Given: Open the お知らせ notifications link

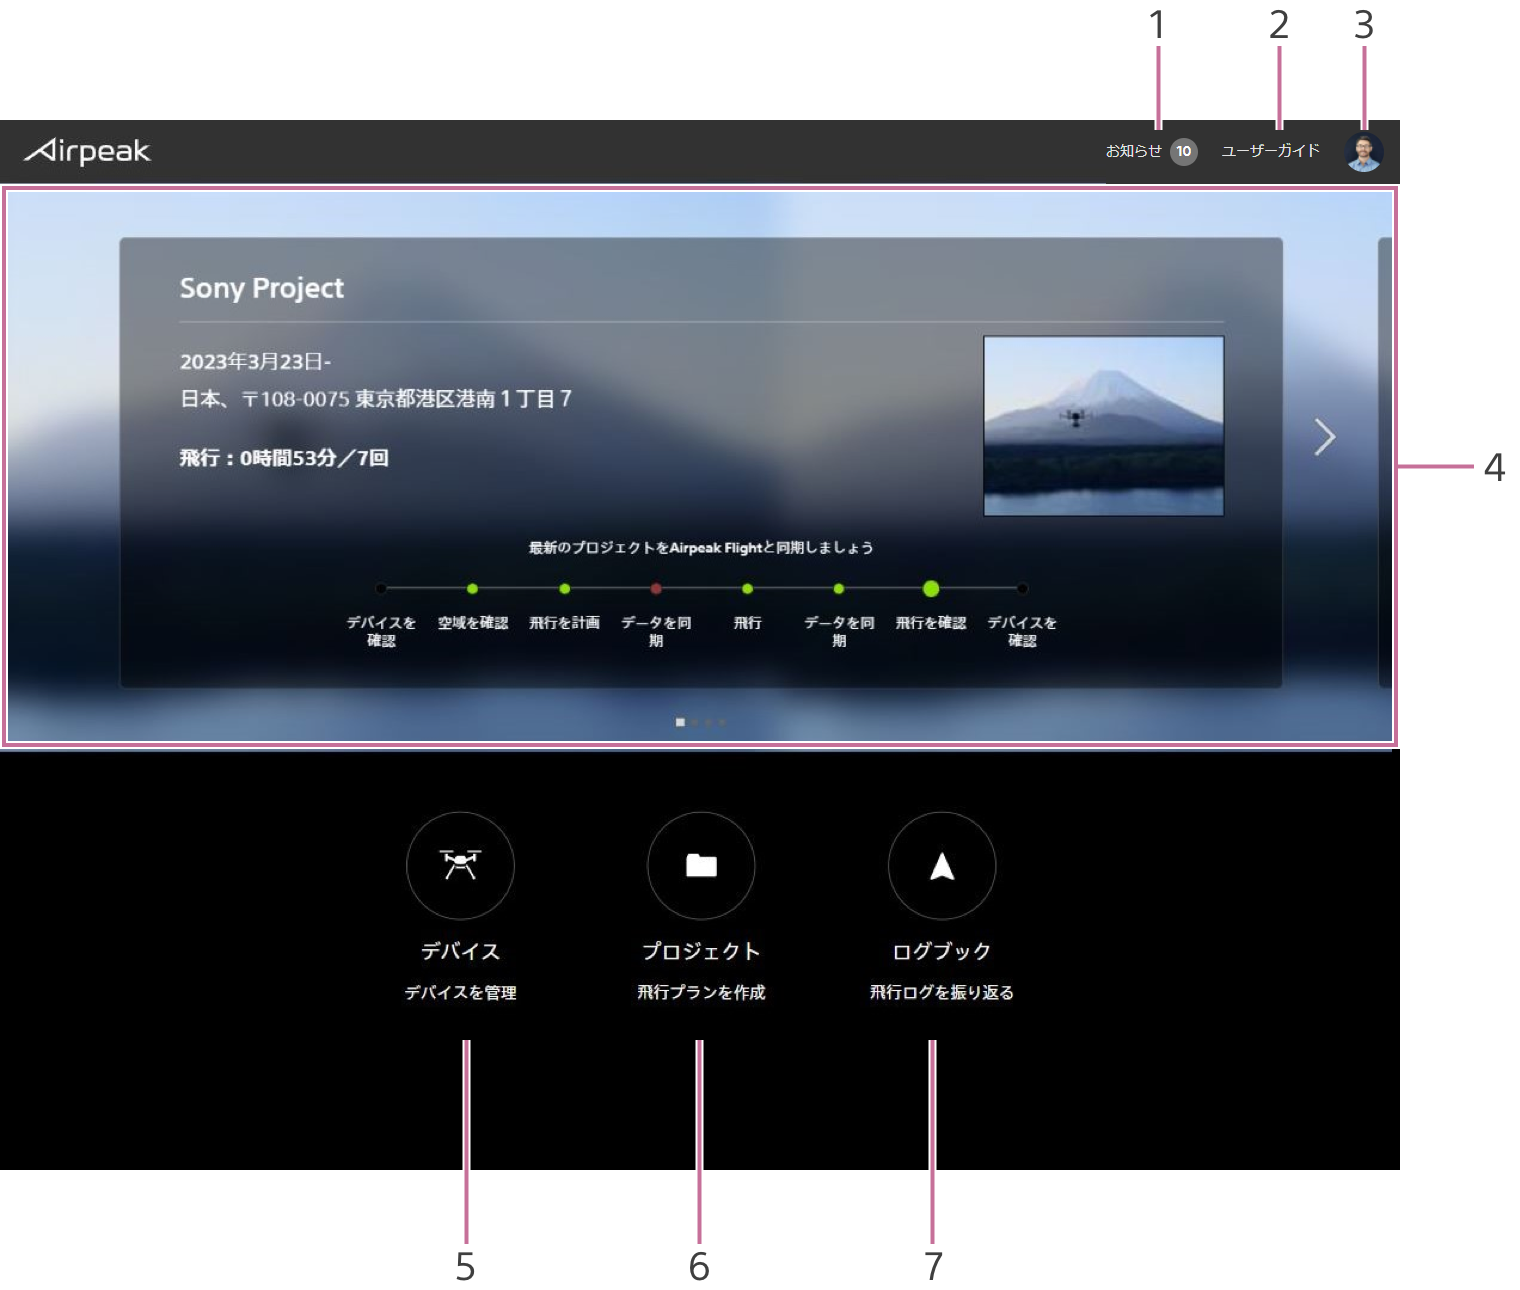Looking at the screenshot, I should 1133,151.
